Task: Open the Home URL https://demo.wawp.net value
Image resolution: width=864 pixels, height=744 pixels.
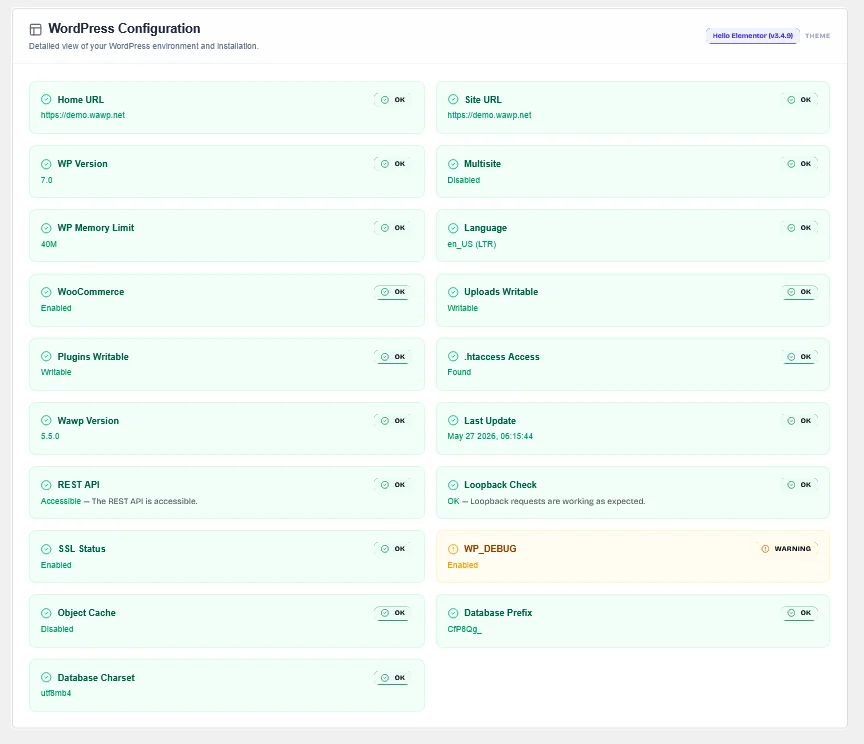Action: [83, 115]
